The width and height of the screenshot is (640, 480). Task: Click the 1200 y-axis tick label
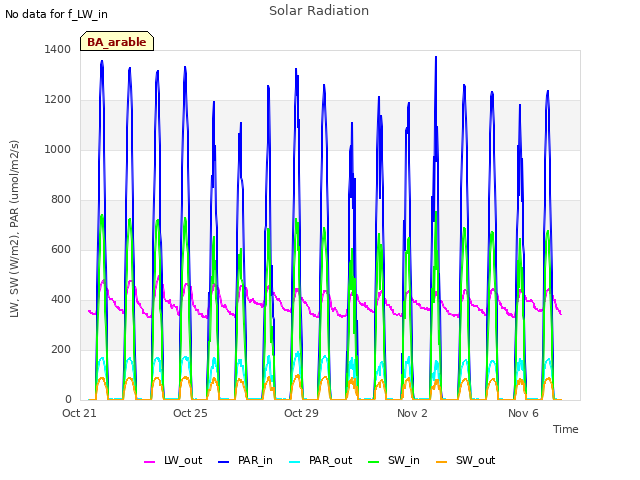coord(58,100)
